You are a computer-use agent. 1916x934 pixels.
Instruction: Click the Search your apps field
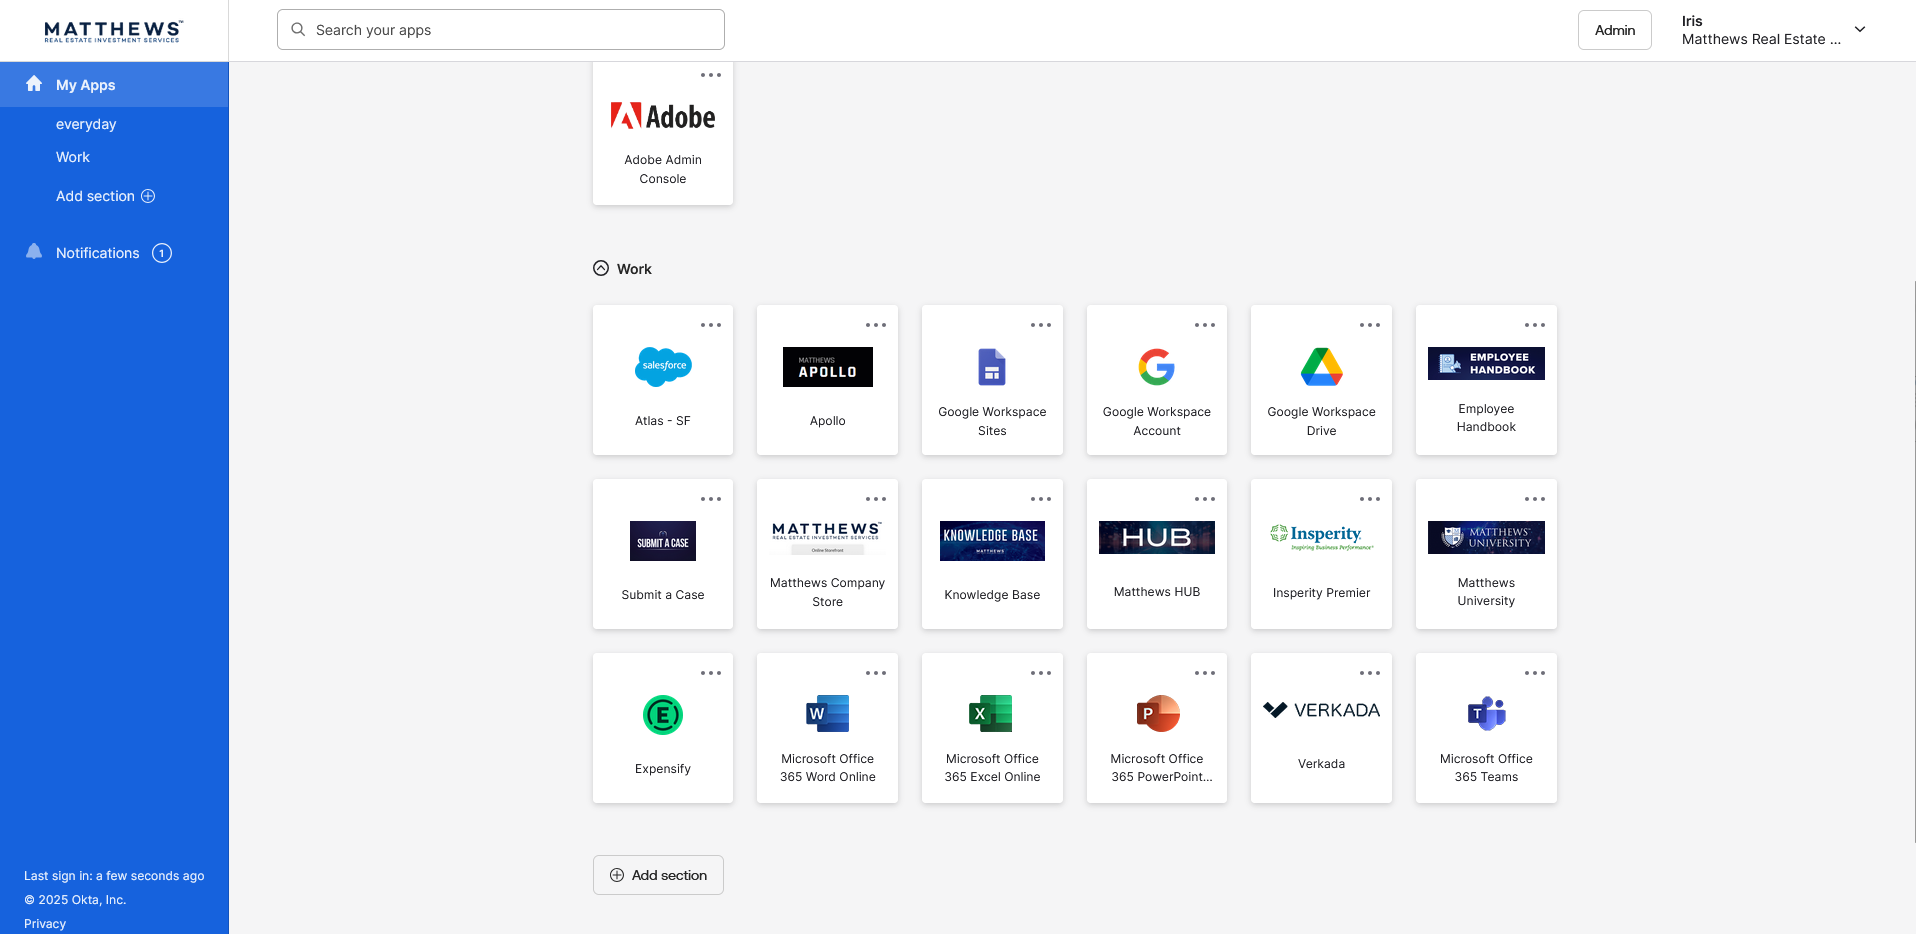point(501,30)
